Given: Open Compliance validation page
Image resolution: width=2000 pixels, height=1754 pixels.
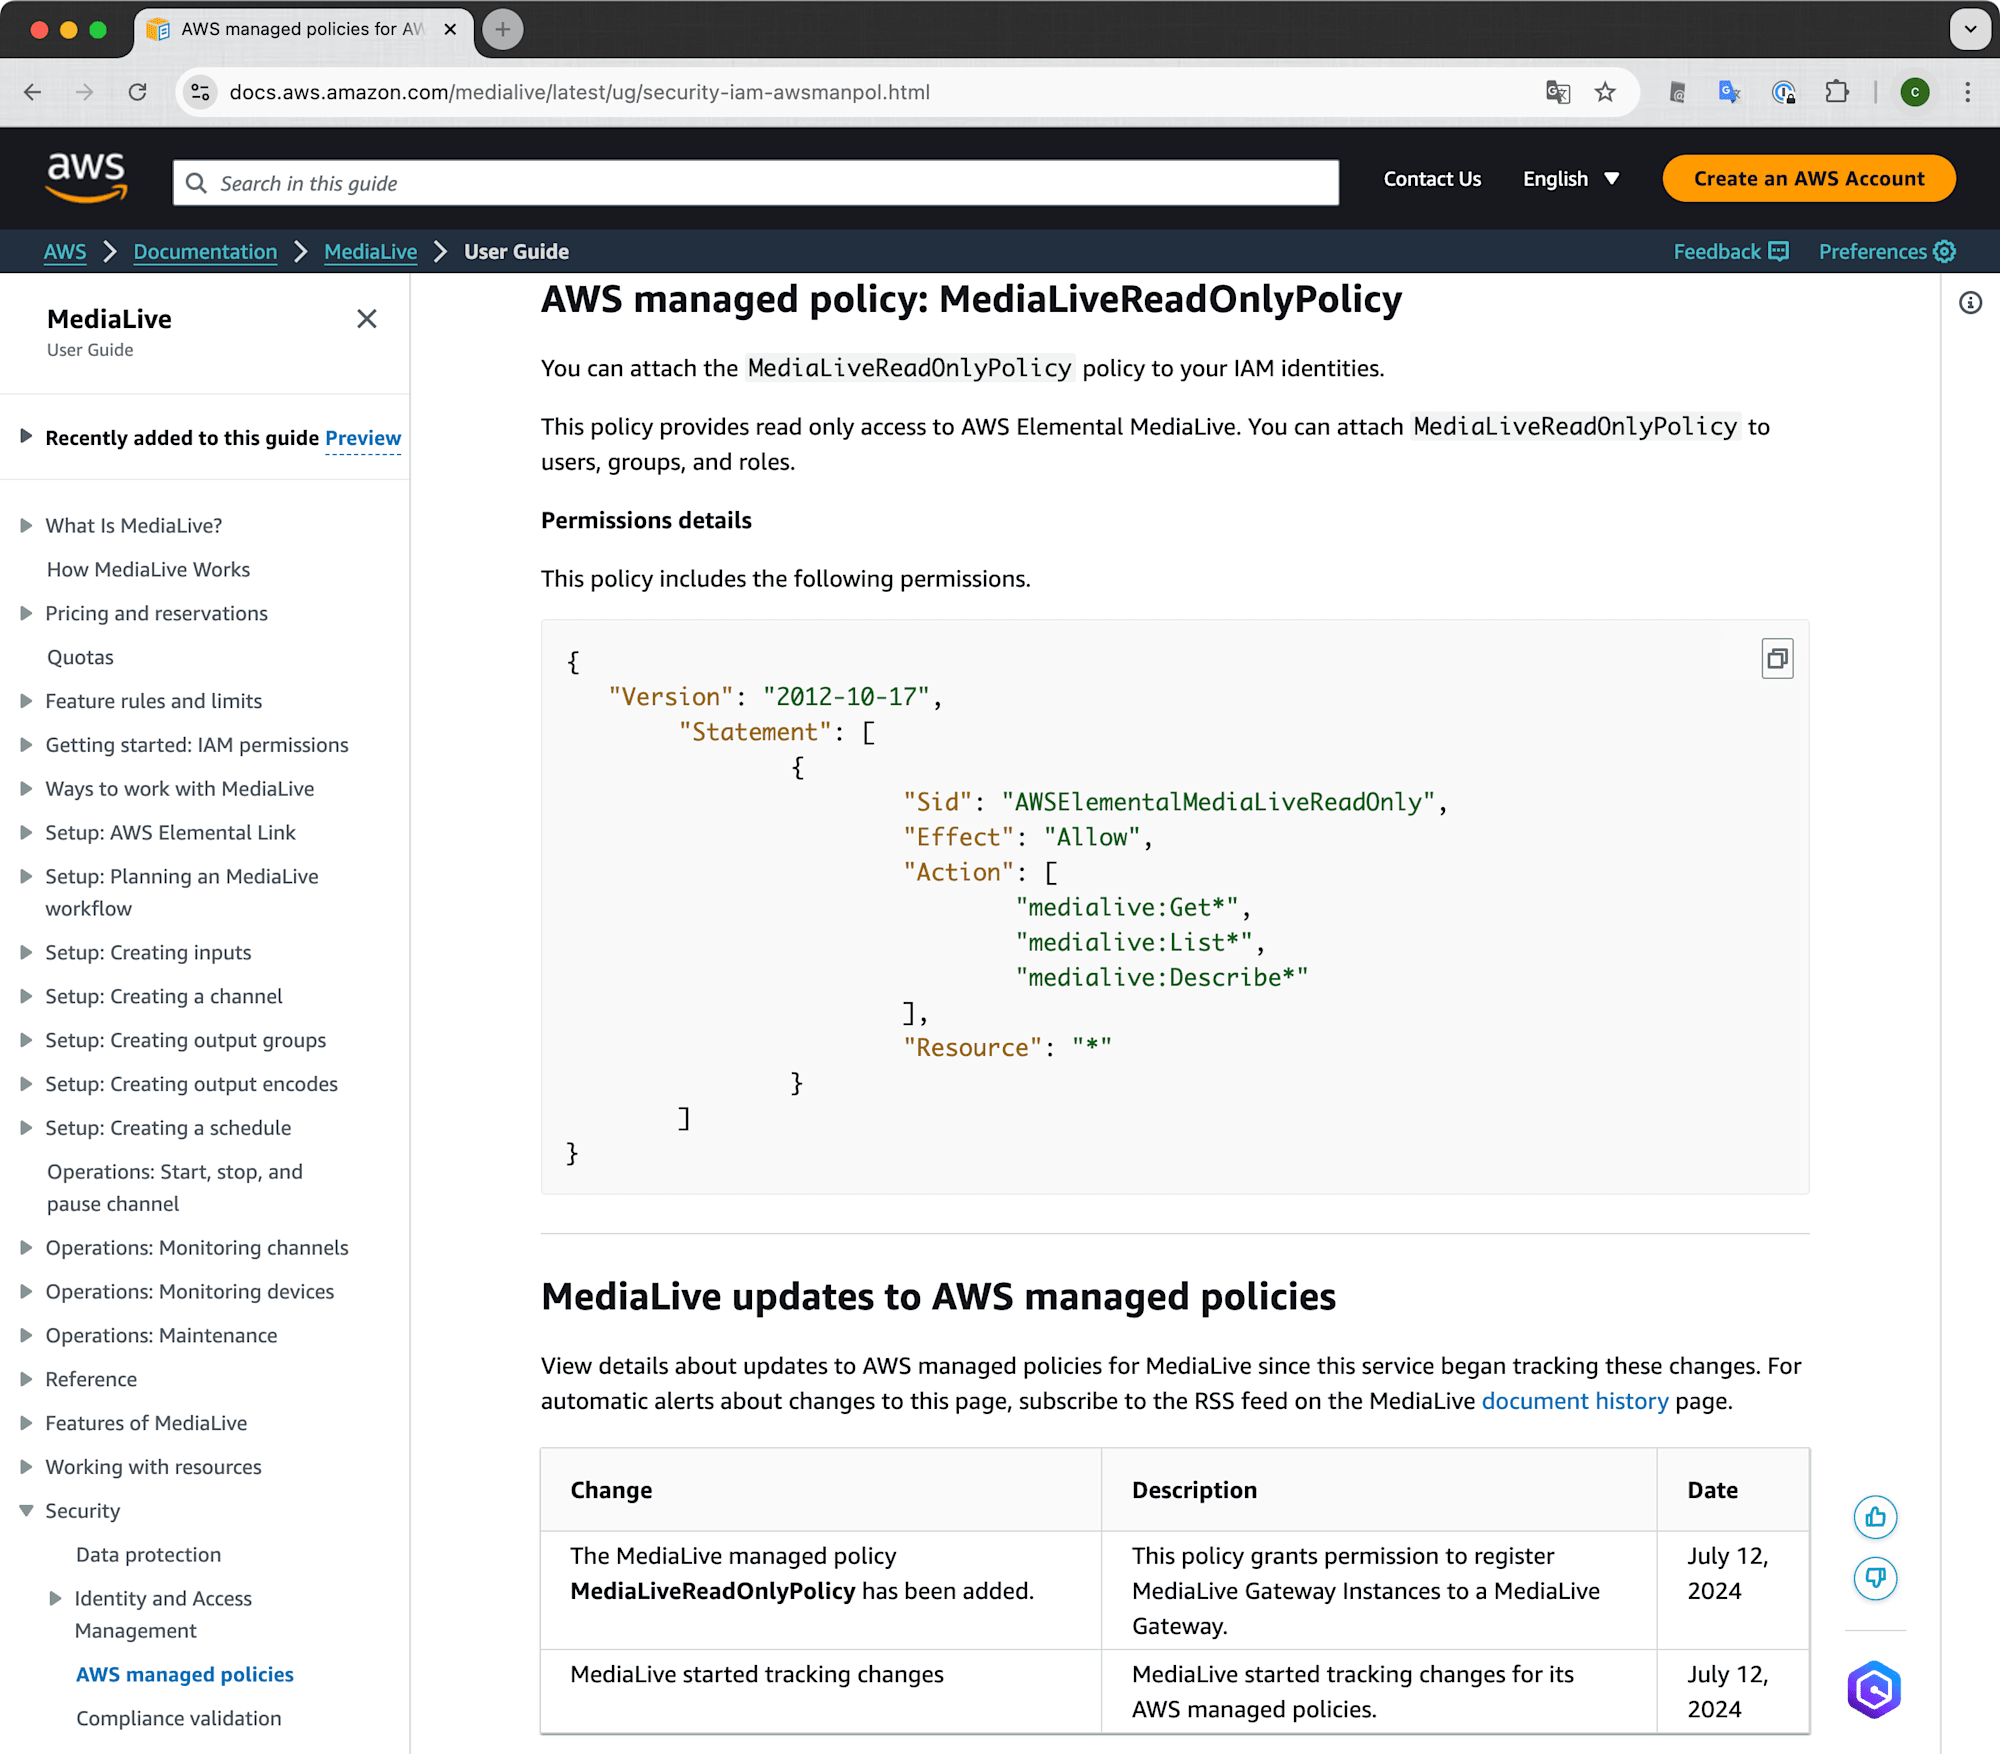Looking at the screenshot, I should pyautogui.click(x=178, y=1719).
